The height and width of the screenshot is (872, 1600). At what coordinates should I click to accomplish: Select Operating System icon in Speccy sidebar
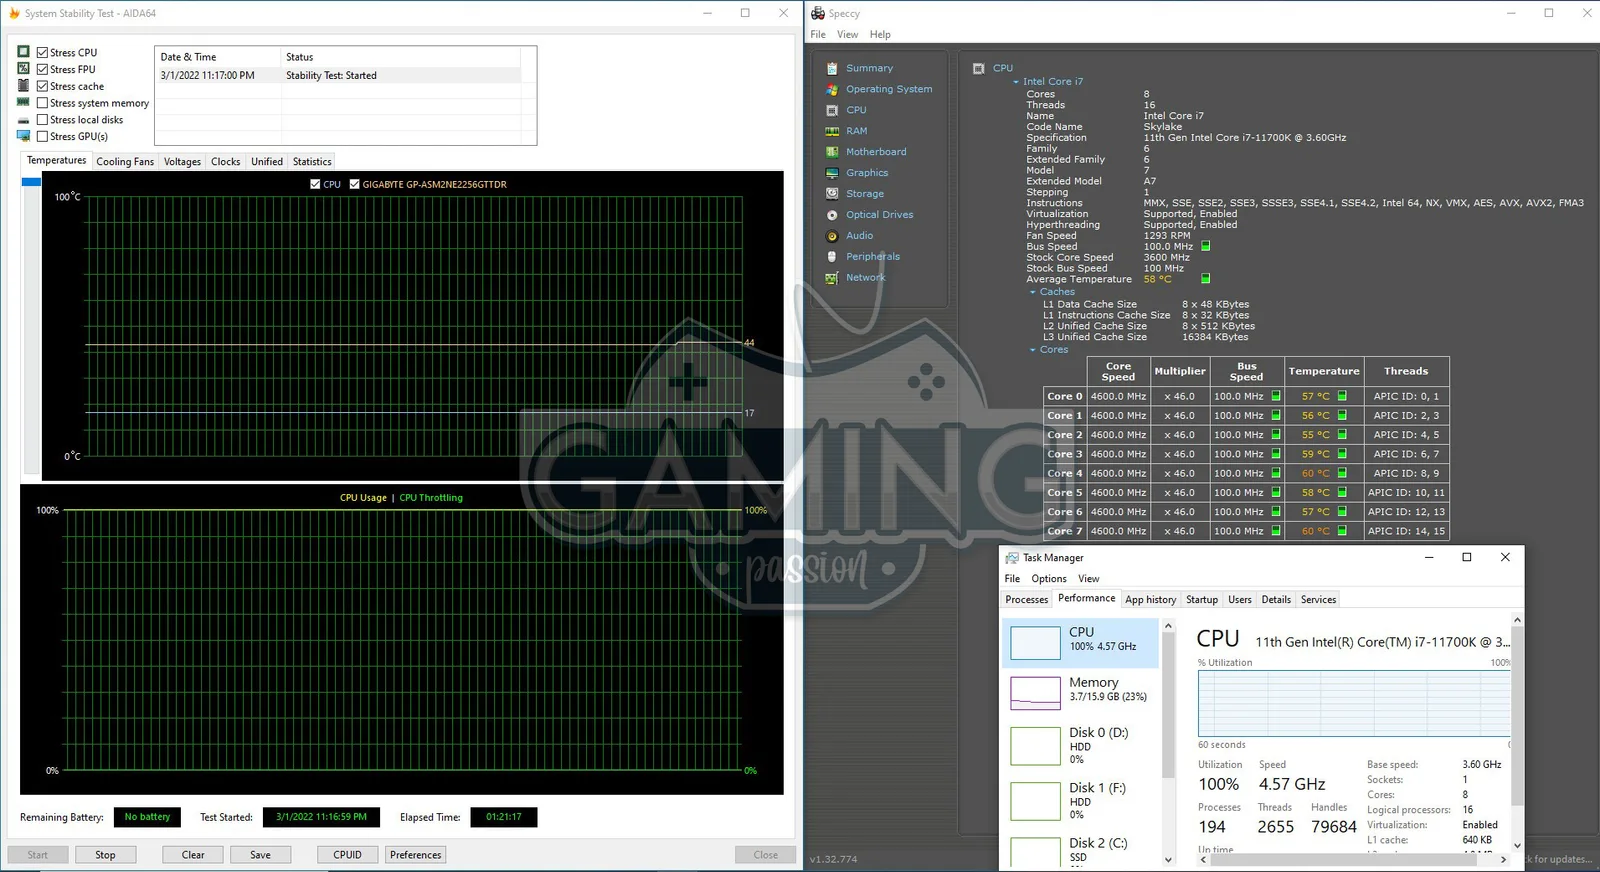click(x=832, y=89)
